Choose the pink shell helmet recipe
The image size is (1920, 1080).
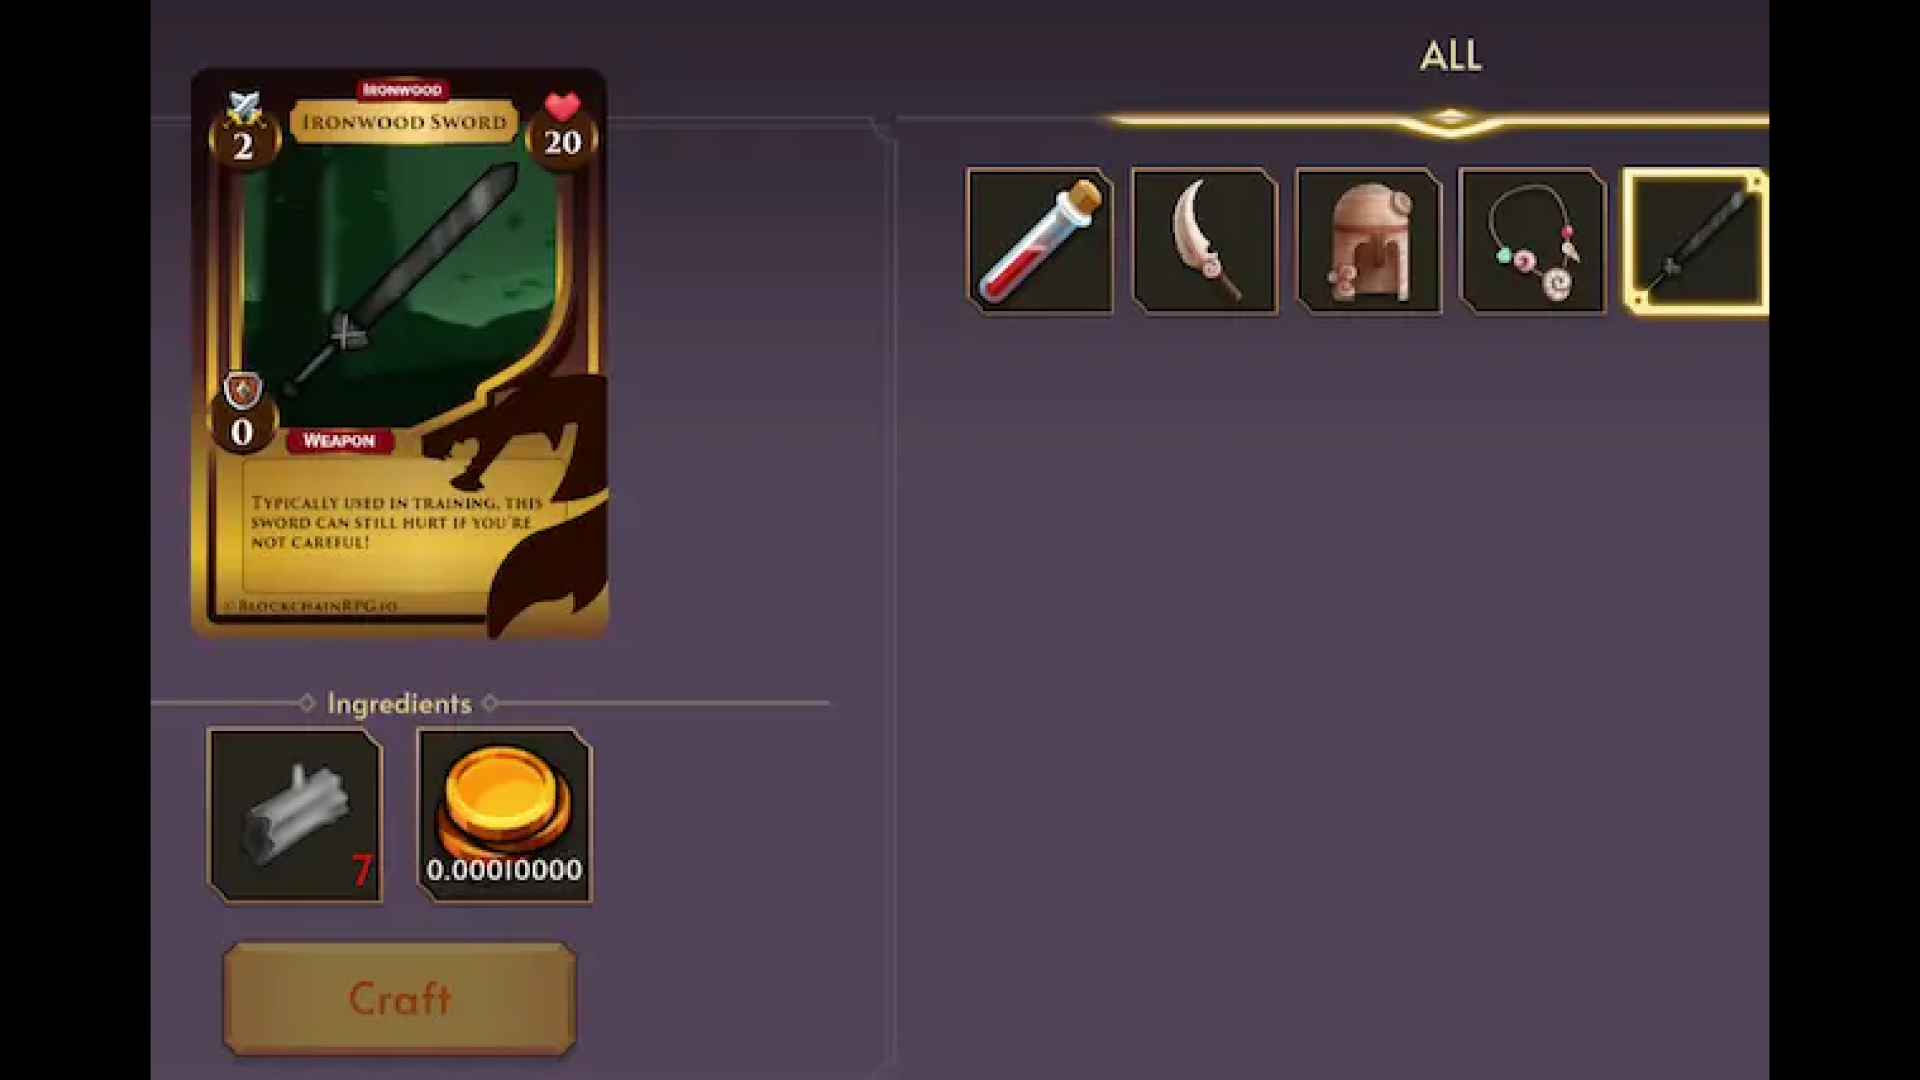click(x=1368, y=241)
